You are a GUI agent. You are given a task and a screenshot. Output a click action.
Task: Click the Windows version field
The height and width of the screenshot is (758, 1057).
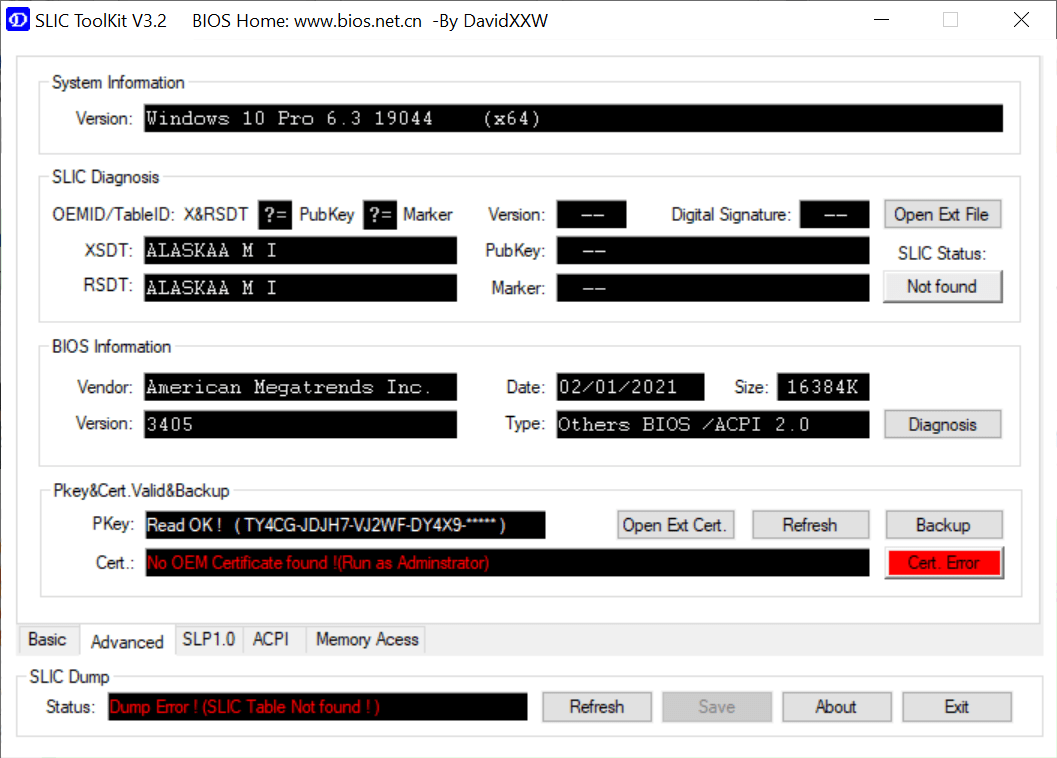tap(573, 119)
